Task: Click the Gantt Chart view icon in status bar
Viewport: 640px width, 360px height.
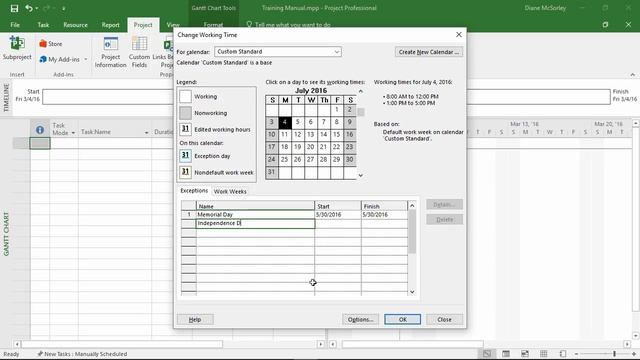Action: [487, 354]
